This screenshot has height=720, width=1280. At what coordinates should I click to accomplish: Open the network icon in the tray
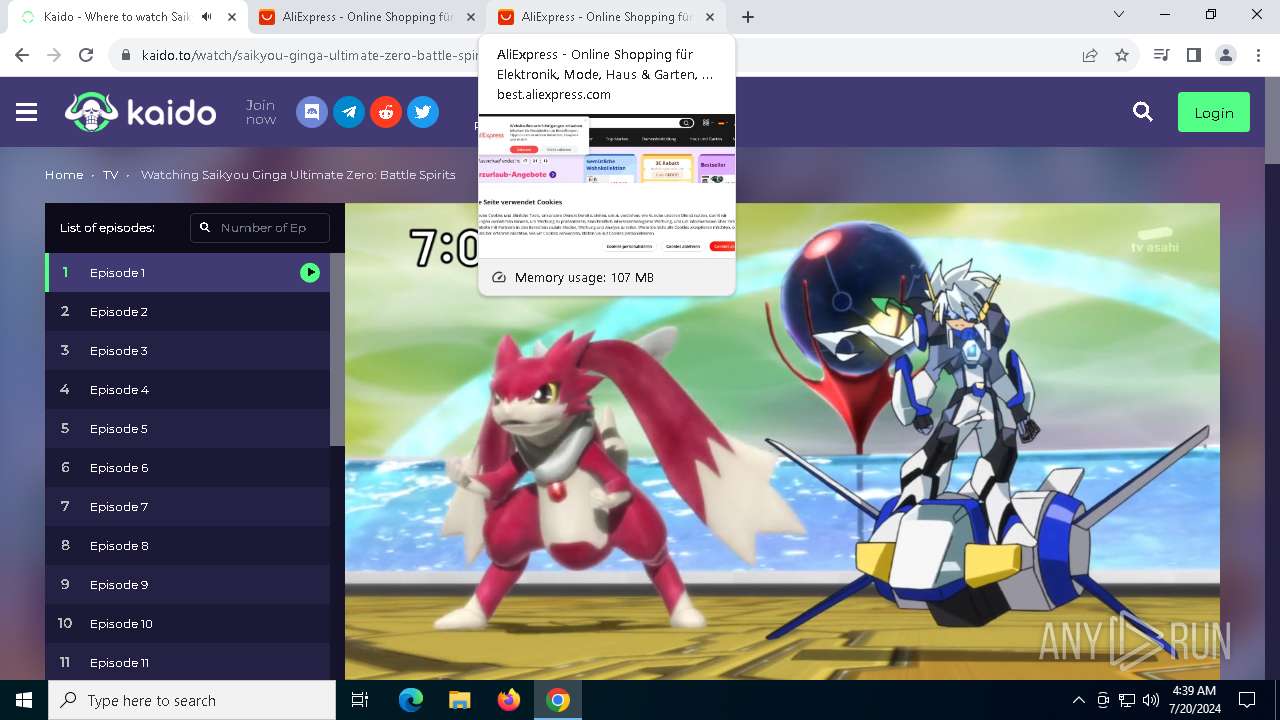(x=1127, y=700)
